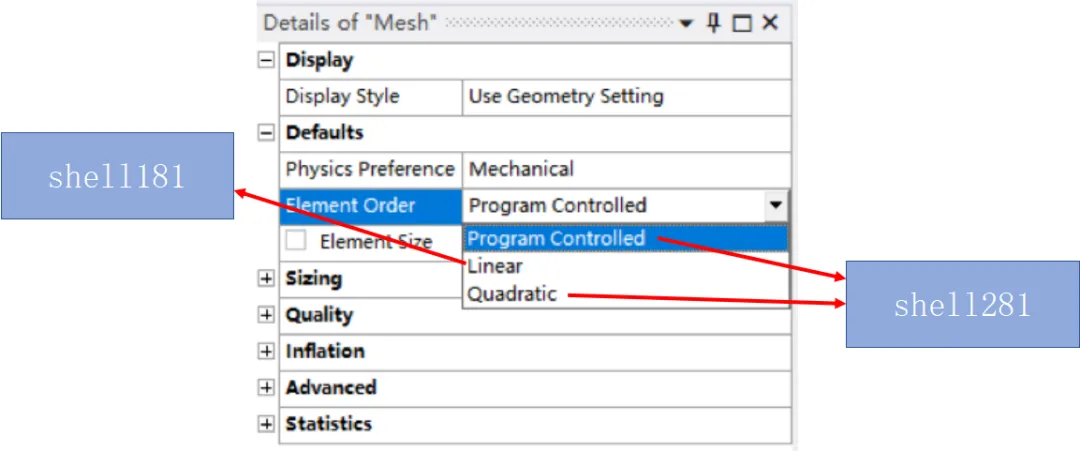Click the shell181 annotation box

(117, 176)
